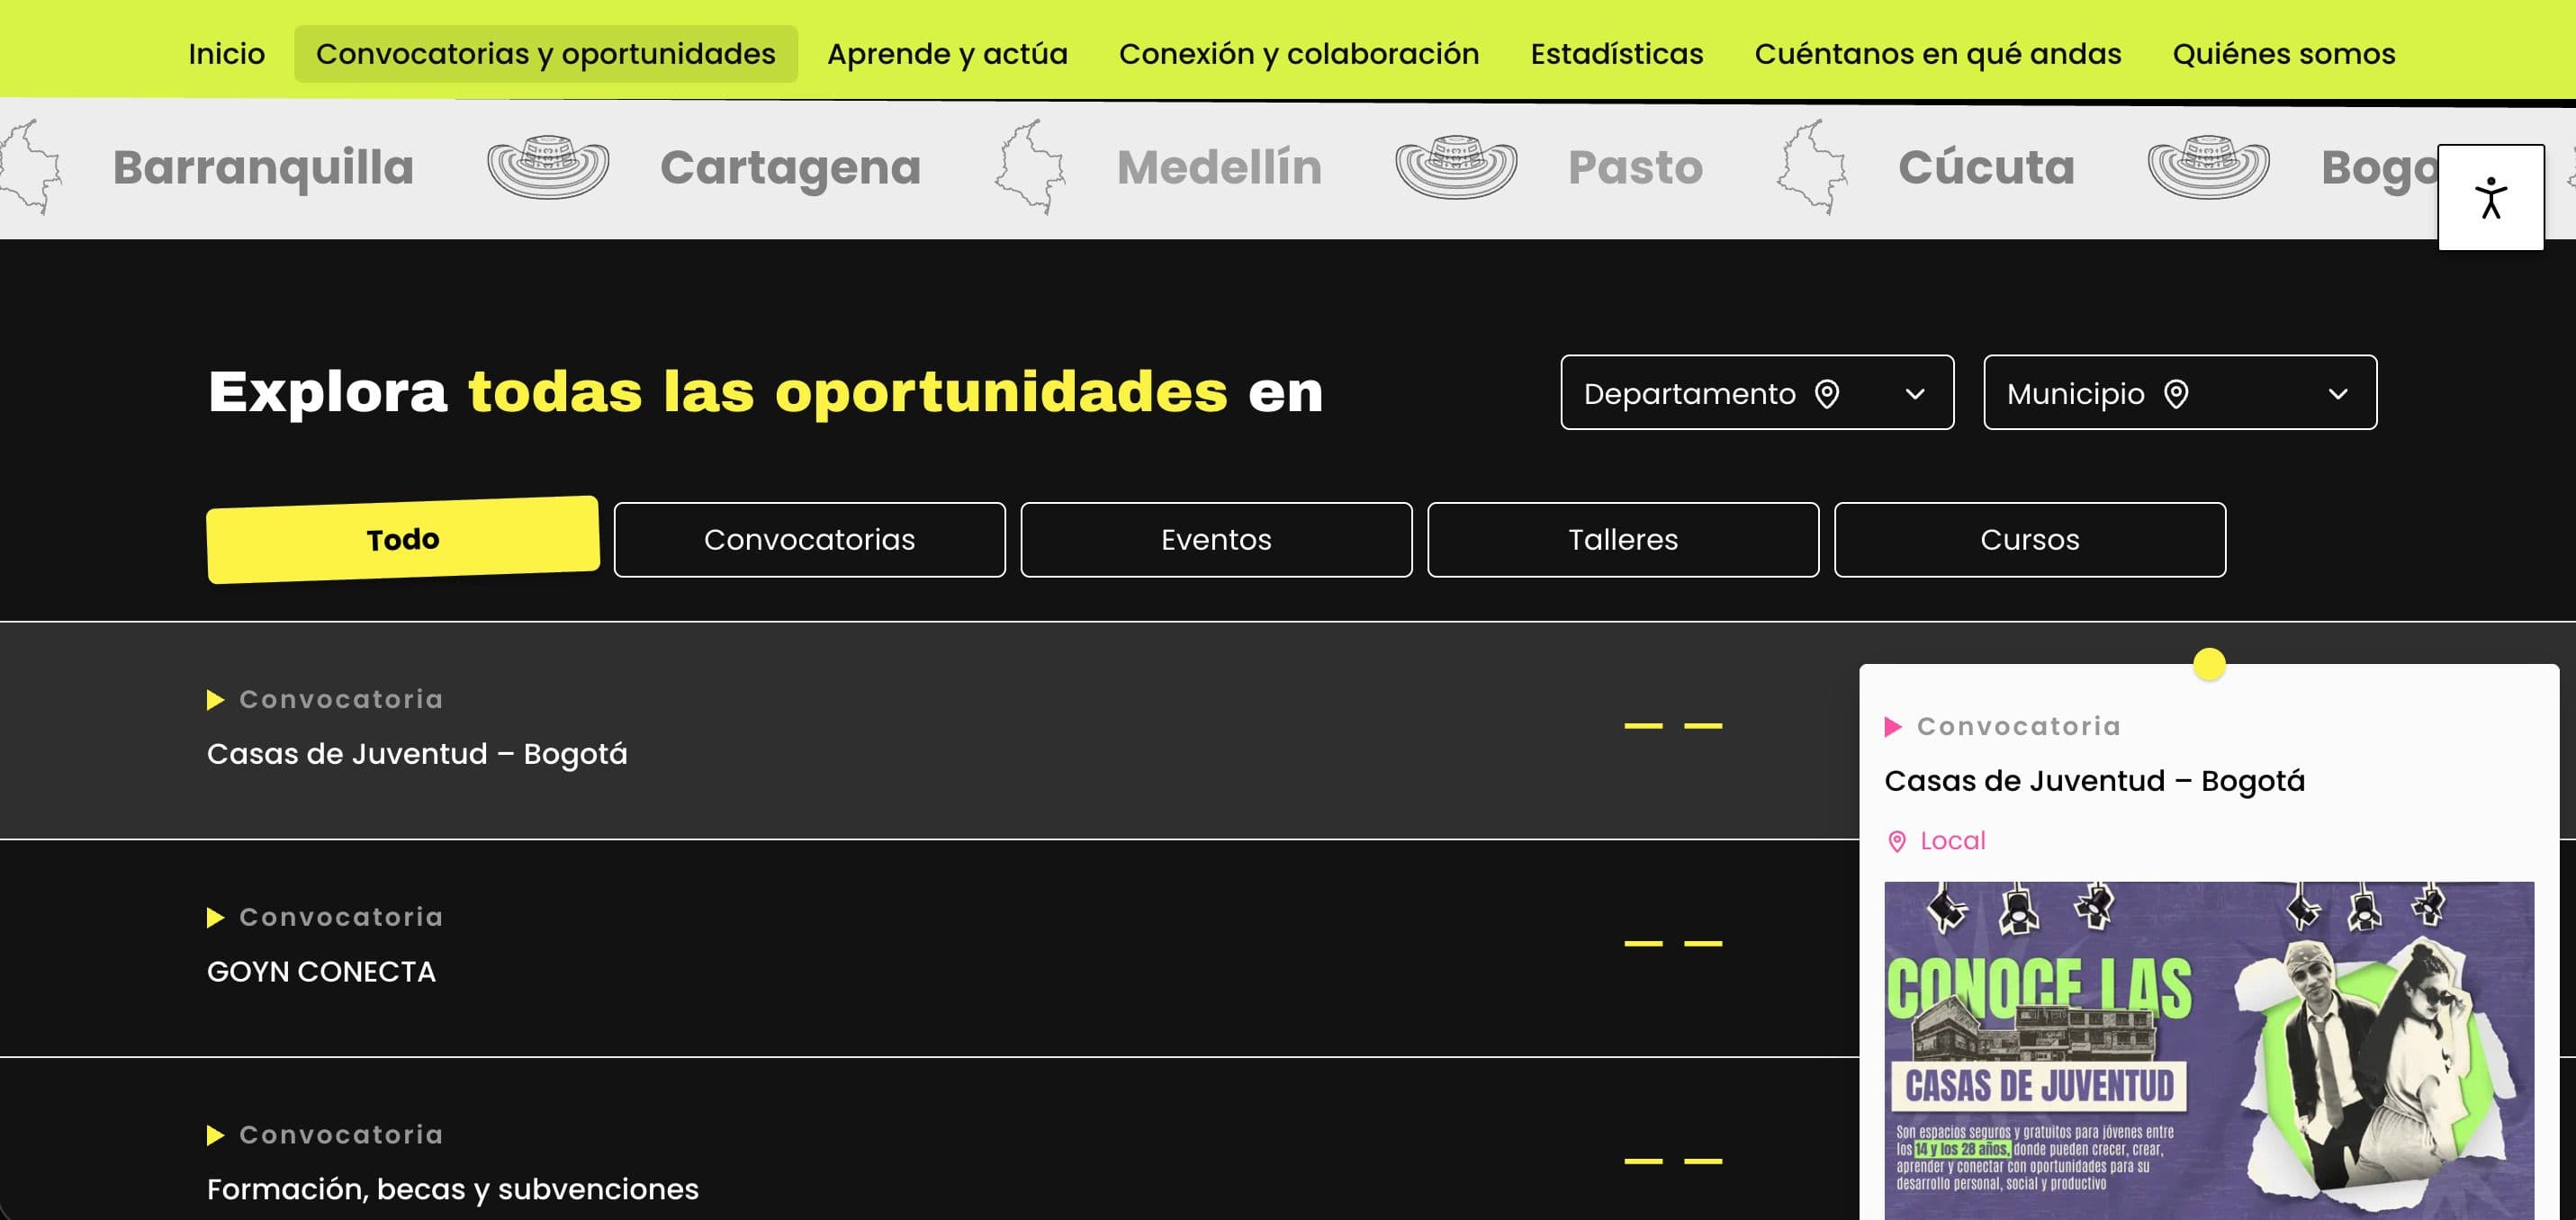
Task: Click the sombrero icon before Cartagena
Action: pos(548,167)
